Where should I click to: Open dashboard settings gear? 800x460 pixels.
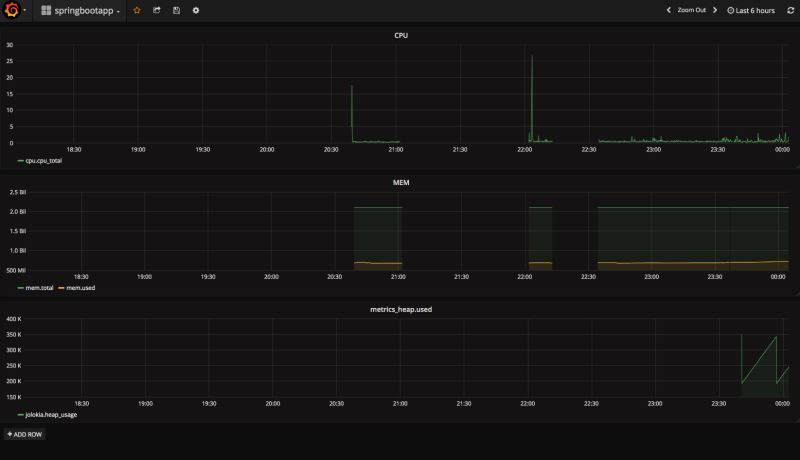[x=196, y=10]
